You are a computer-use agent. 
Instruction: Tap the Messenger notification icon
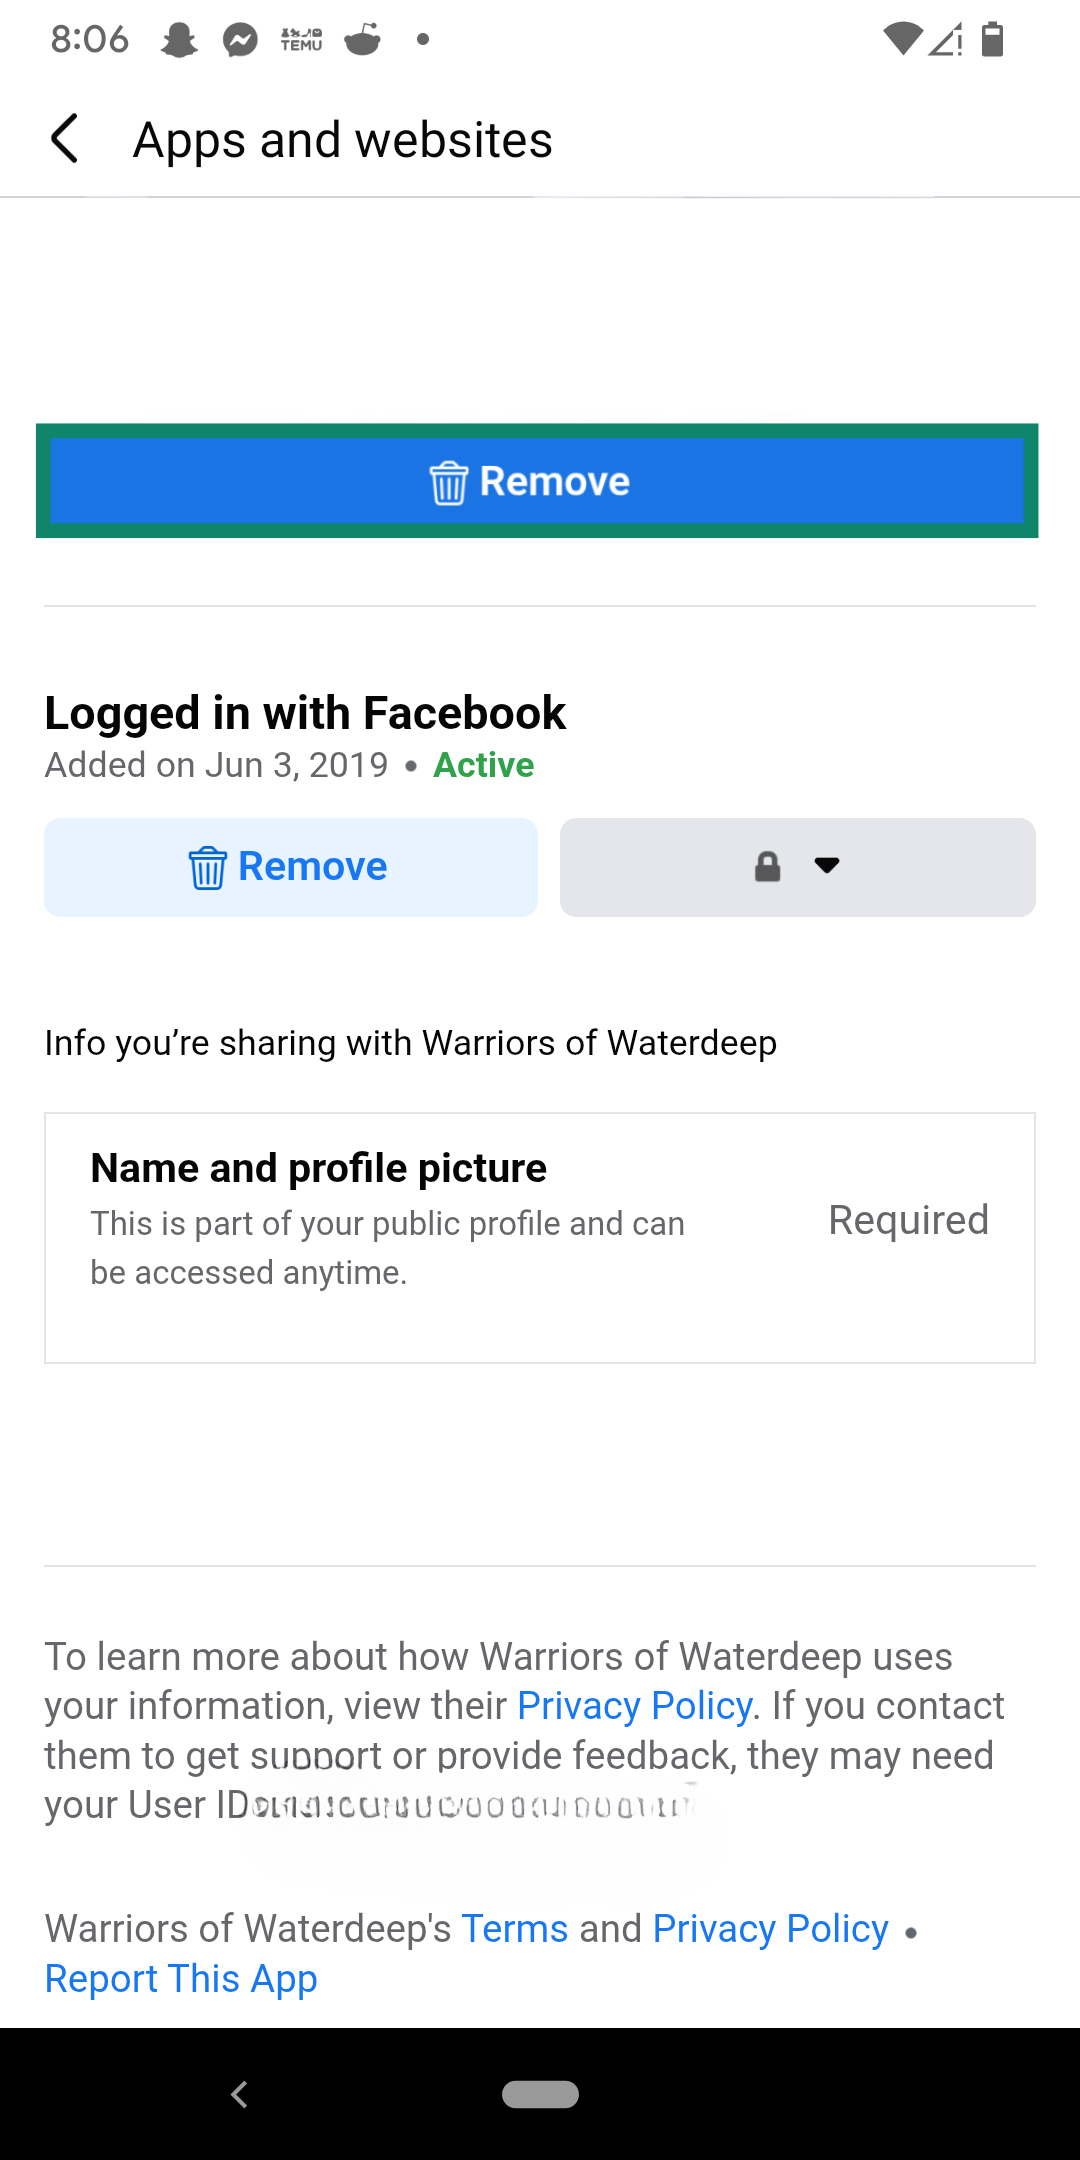240,38
